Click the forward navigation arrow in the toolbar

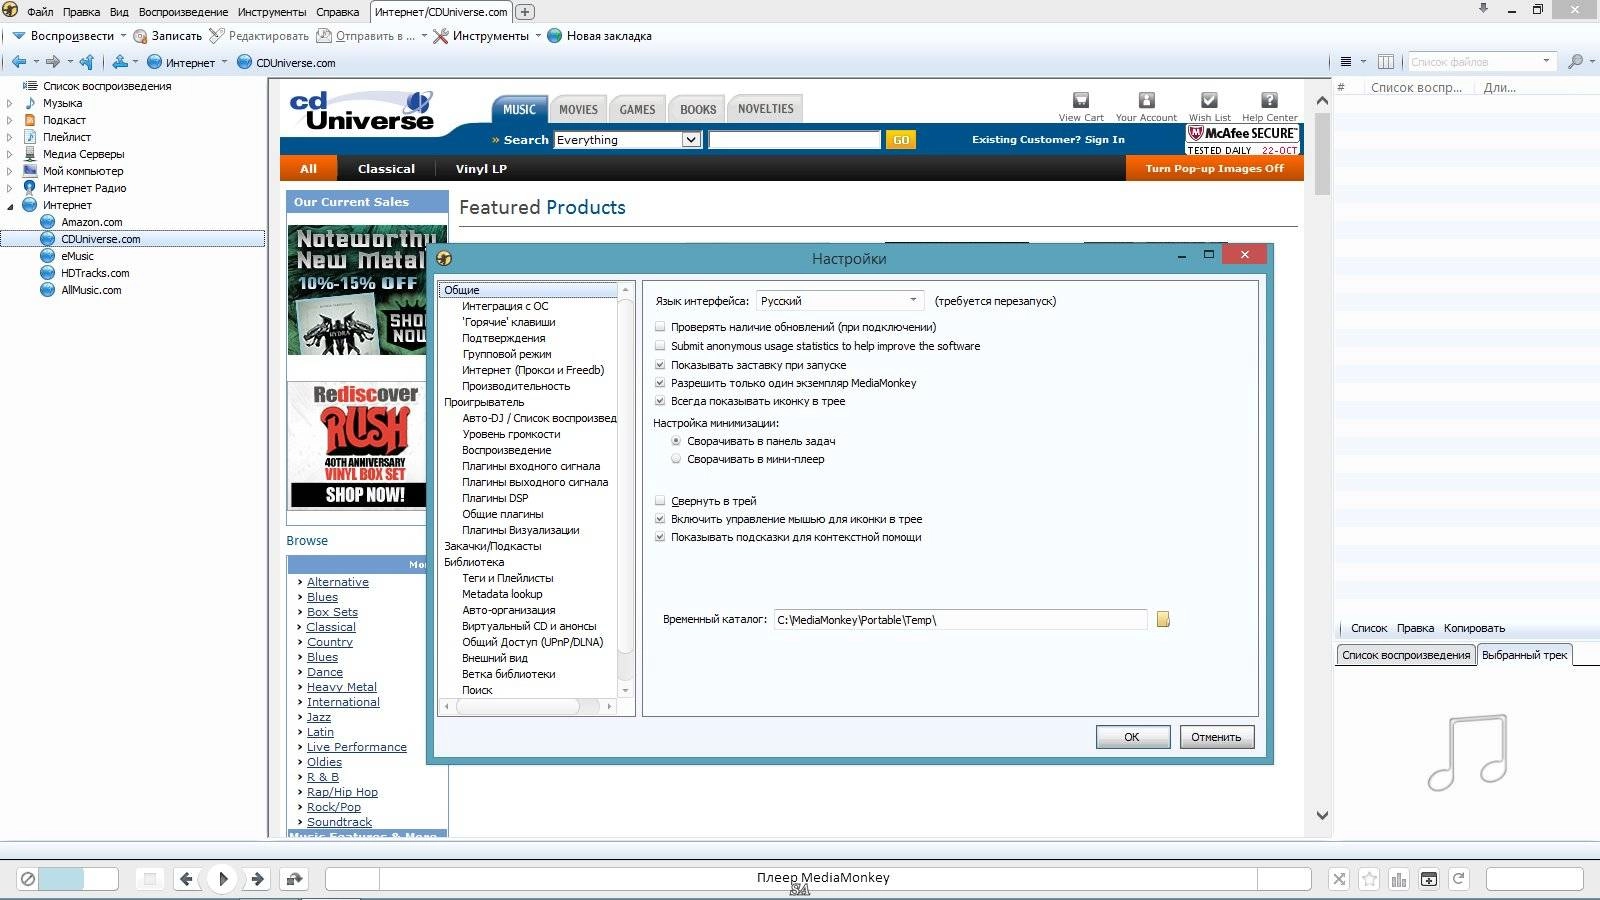[53, 62]
